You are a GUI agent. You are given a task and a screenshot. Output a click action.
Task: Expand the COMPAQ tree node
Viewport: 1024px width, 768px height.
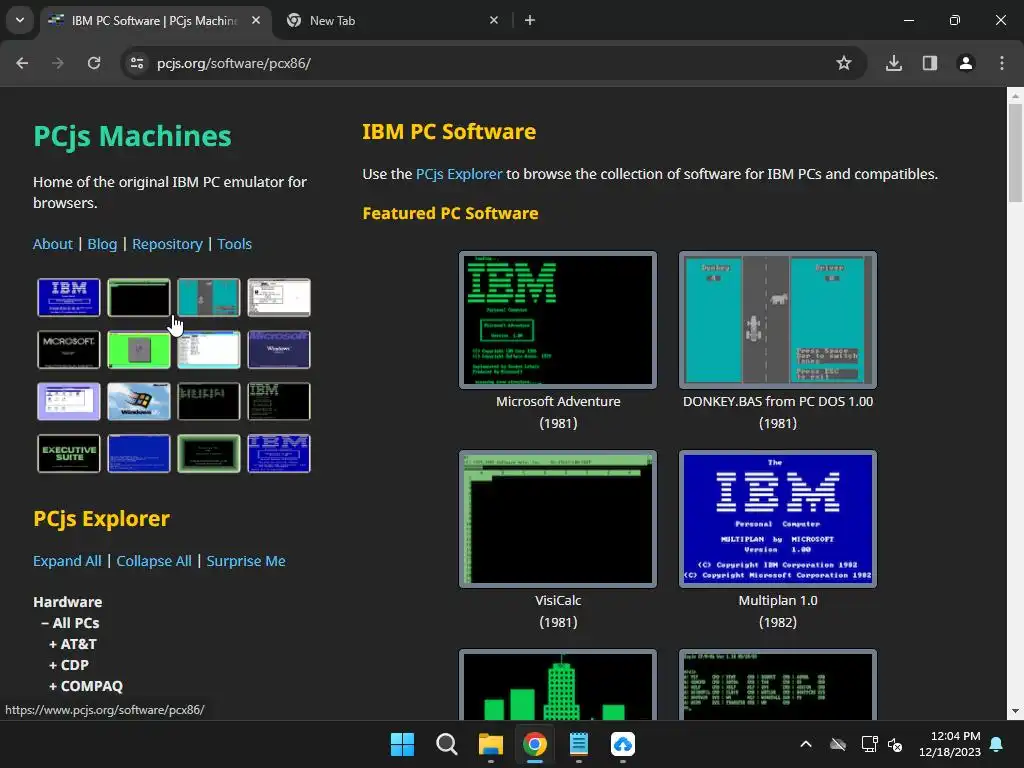tap(86, 686)
